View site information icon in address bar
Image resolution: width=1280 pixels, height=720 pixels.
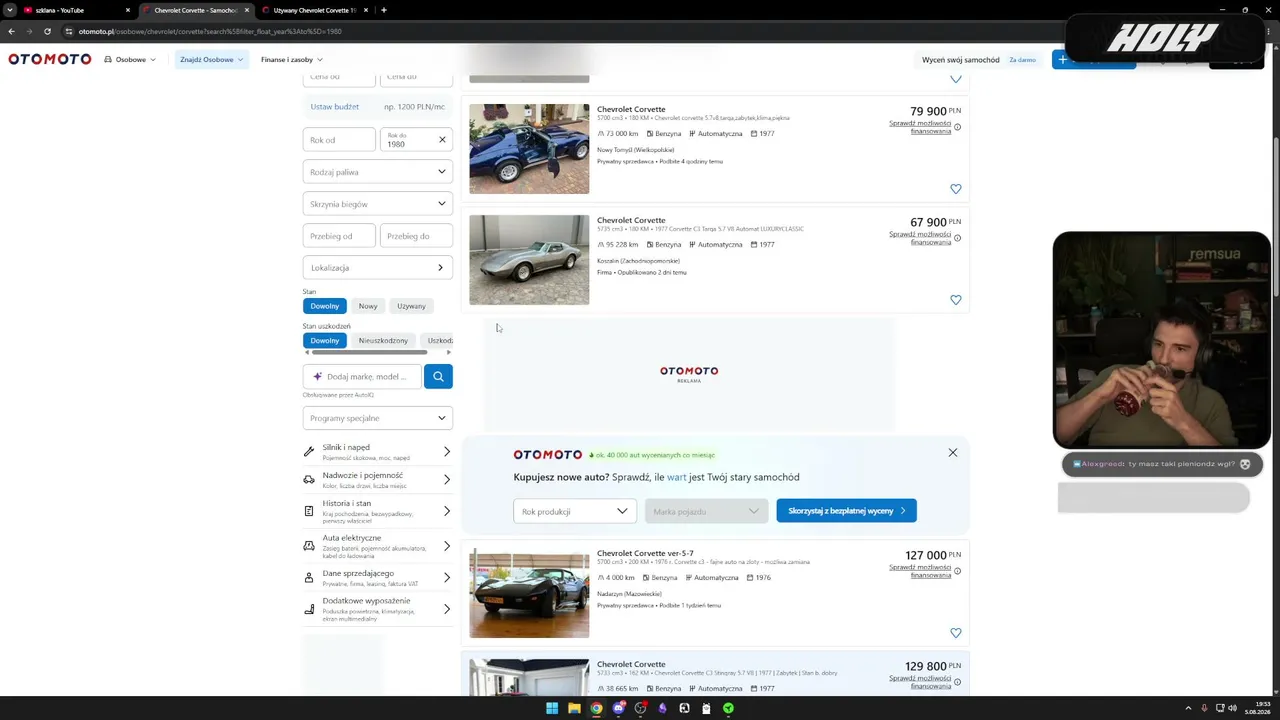pyautogui.click(x=69, y=31)
